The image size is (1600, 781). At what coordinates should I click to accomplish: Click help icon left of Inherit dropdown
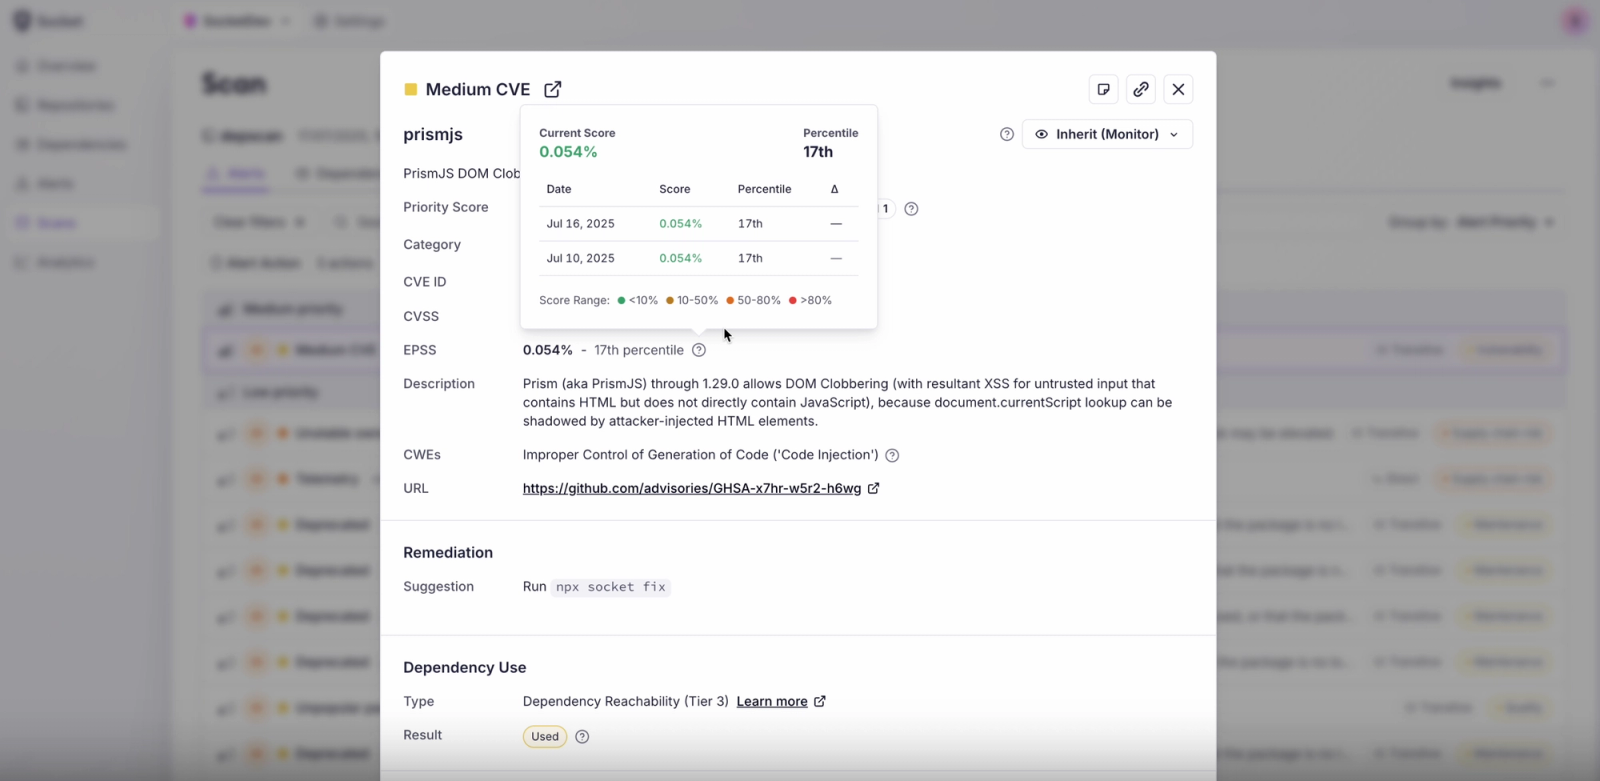point(1007,134)
